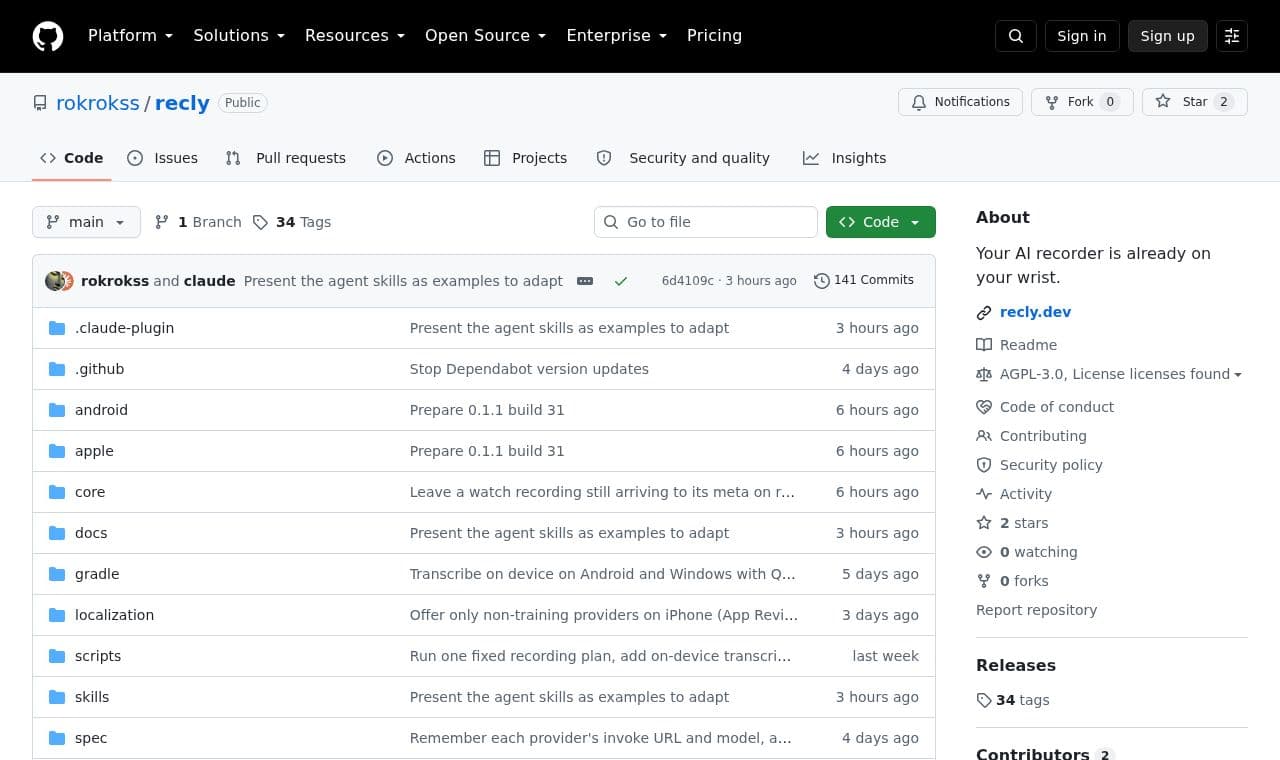Open the .claude-plugin folder icon
The height and width of the screenshot is (760, 1280).
(57, 328)
